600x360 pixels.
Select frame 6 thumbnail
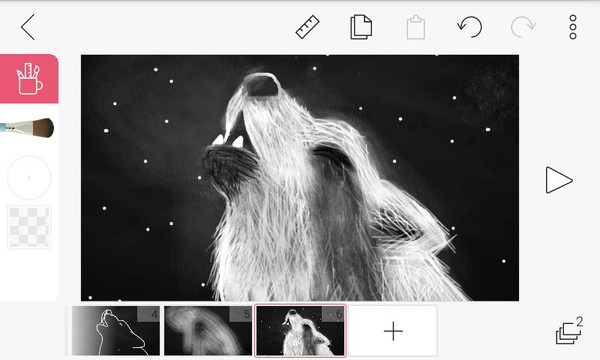(300, 331)
